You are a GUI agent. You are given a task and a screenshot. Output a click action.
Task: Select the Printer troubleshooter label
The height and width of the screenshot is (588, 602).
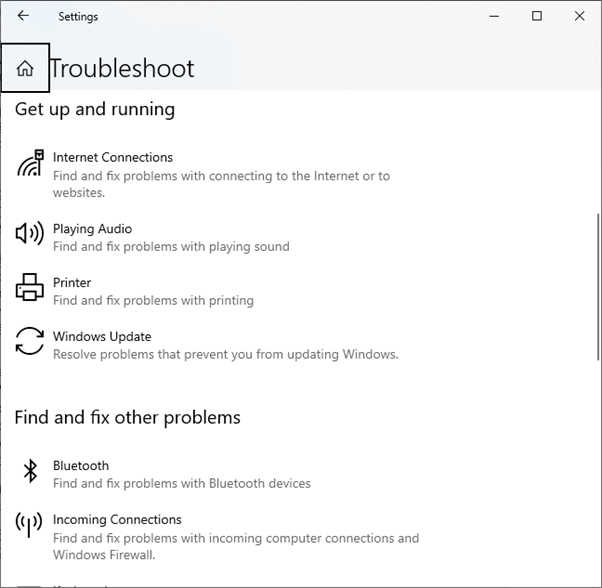72,283
